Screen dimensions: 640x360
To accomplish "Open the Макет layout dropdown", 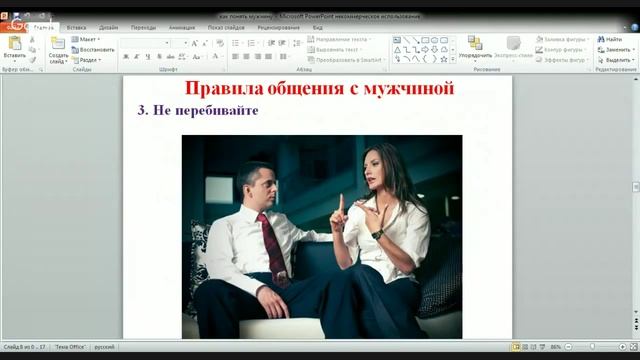I will (x=86, y=40).
